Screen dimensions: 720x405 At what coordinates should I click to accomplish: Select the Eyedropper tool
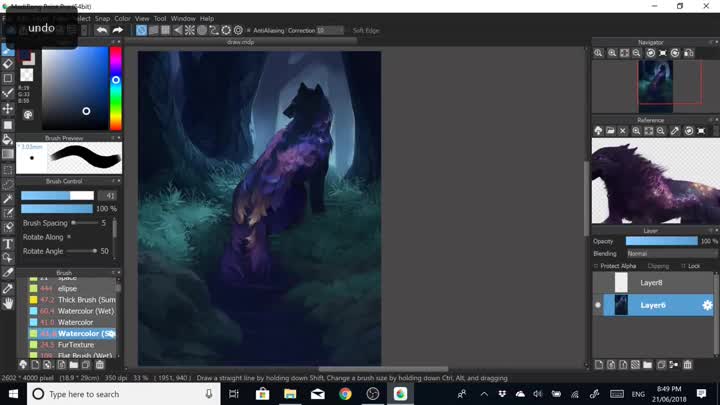click(8, 288)
